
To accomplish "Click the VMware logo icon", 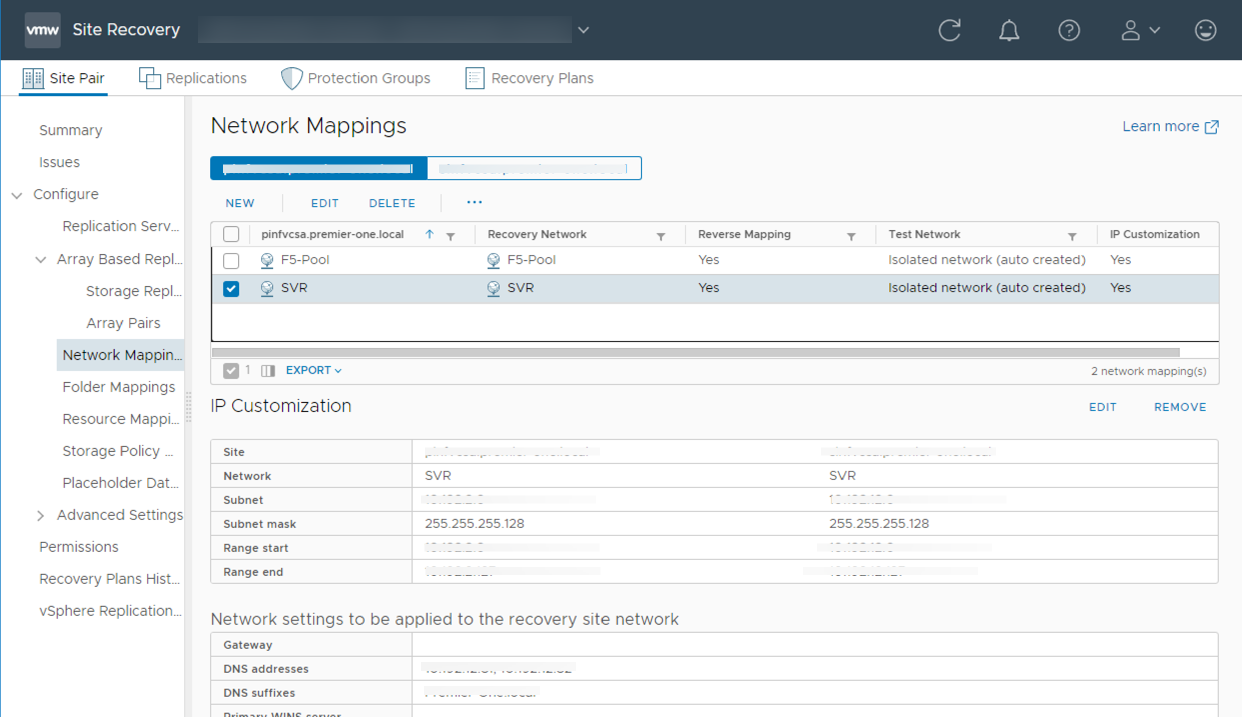I will click(x=42, y=30).
